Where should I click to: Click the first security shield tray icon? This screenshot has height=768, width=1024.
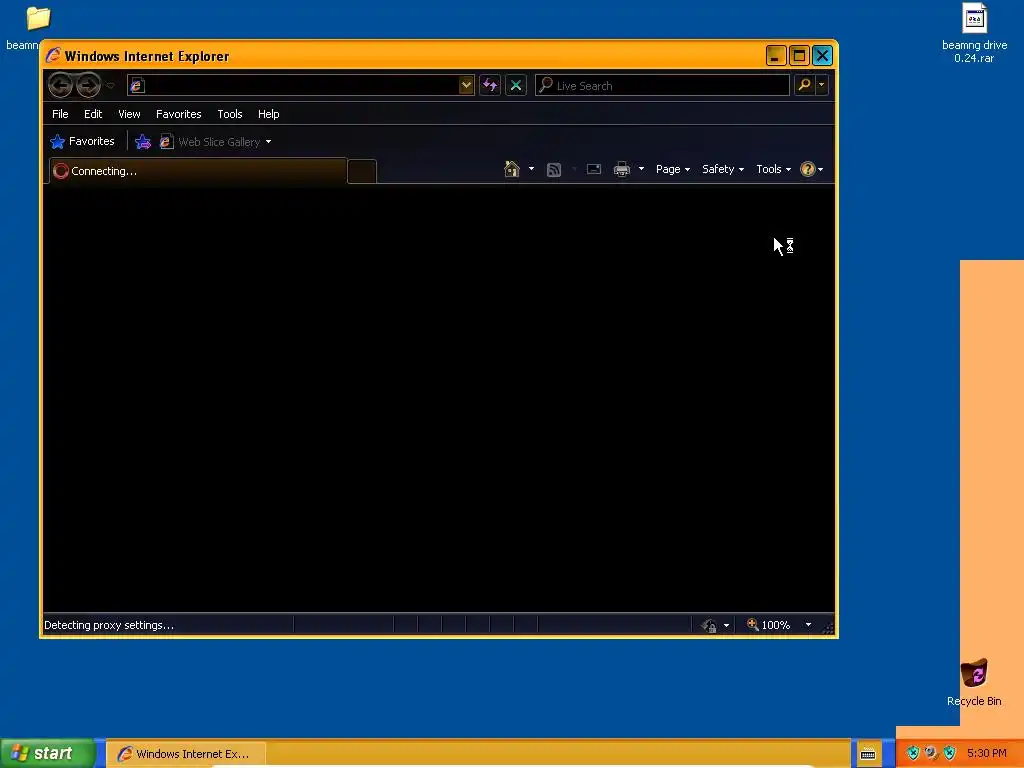coord(913,754)
